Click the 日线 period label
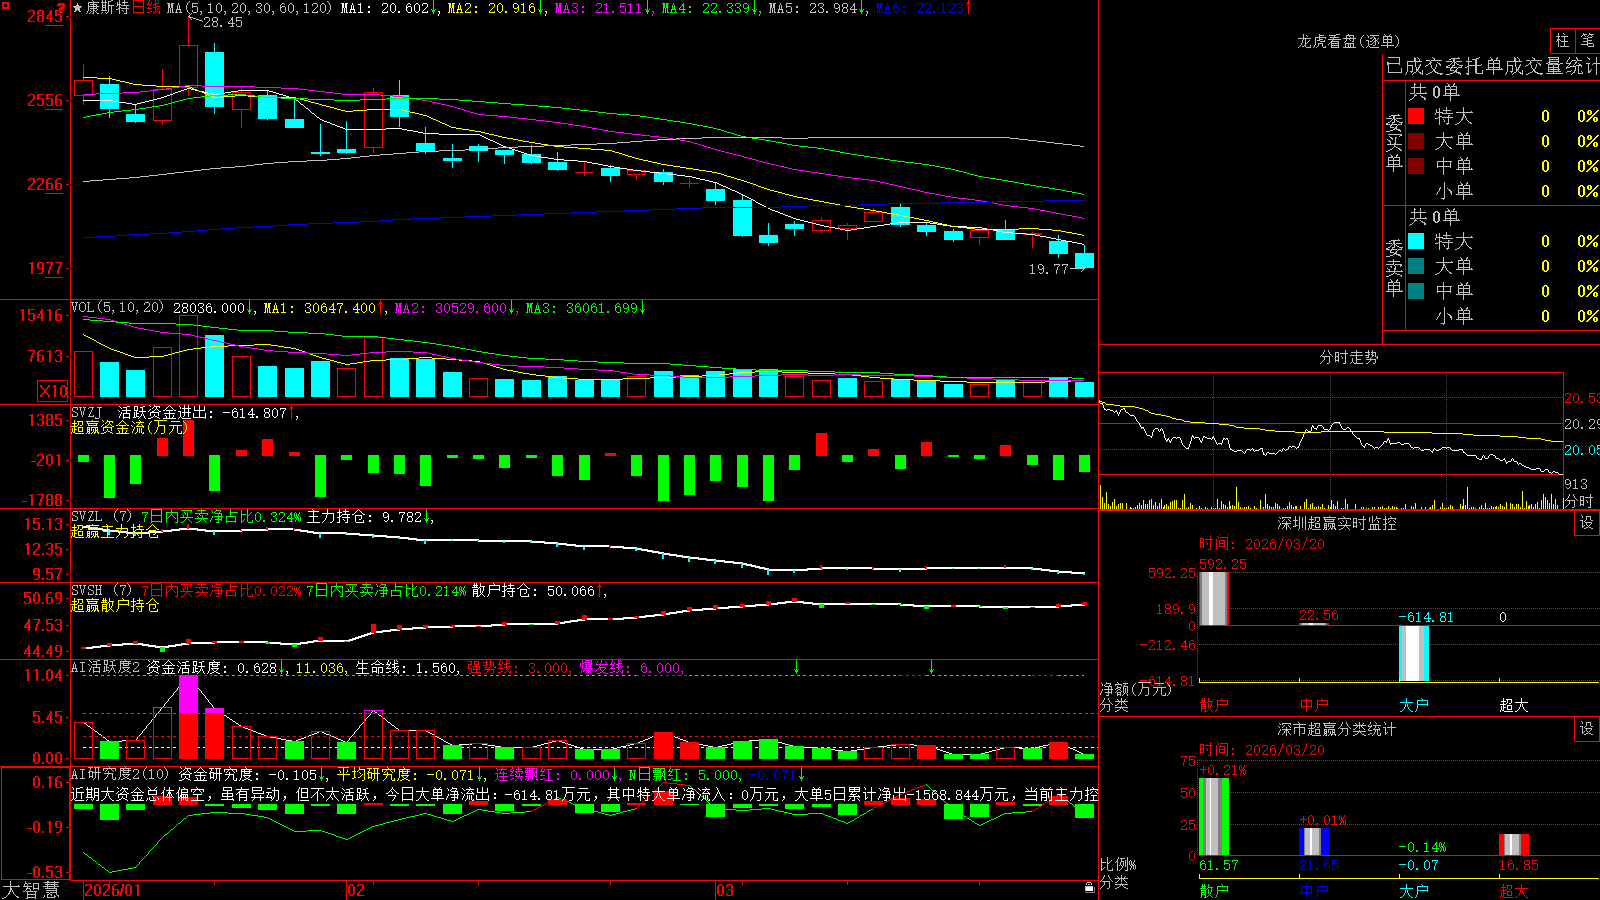 [x=146, y=8]
